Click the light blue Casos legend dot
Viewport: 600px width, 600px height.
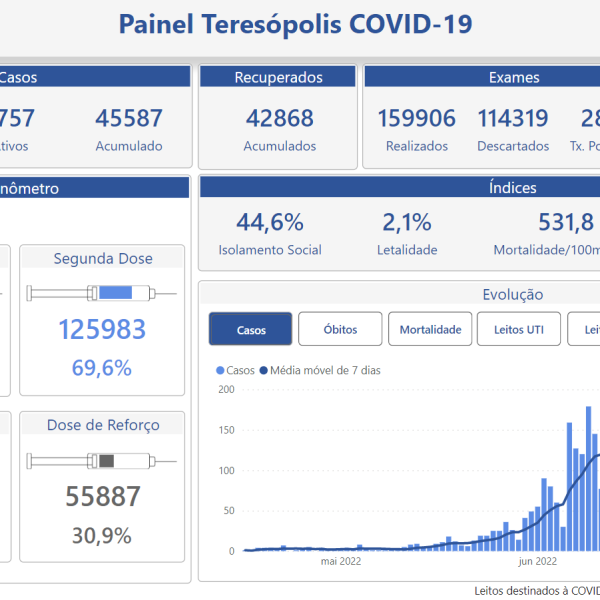220,370
